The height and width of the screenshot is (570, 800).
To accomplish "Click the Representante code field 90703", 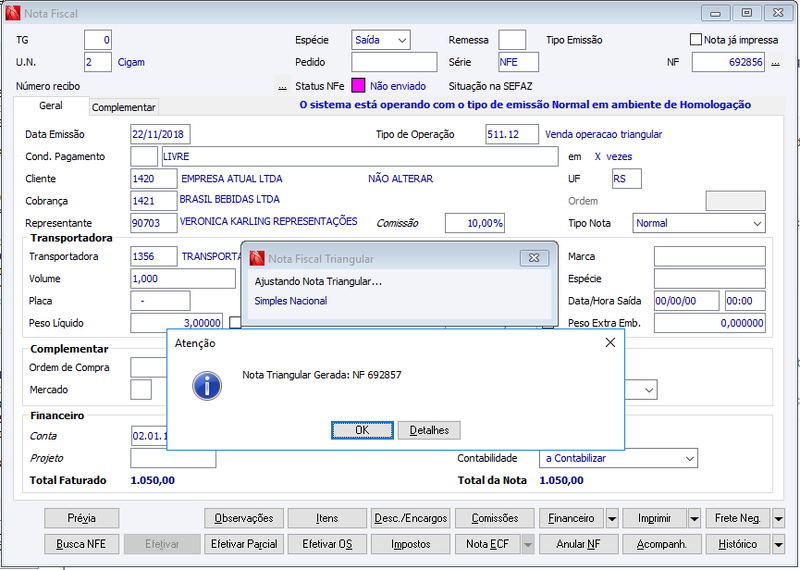I will click(154, 223).
